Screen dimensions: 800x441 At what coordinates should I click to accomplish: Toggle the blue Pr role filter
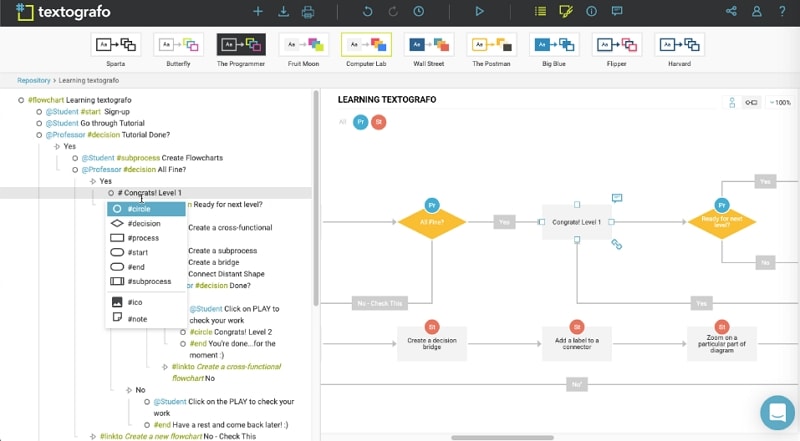click(x=361, y=122)
